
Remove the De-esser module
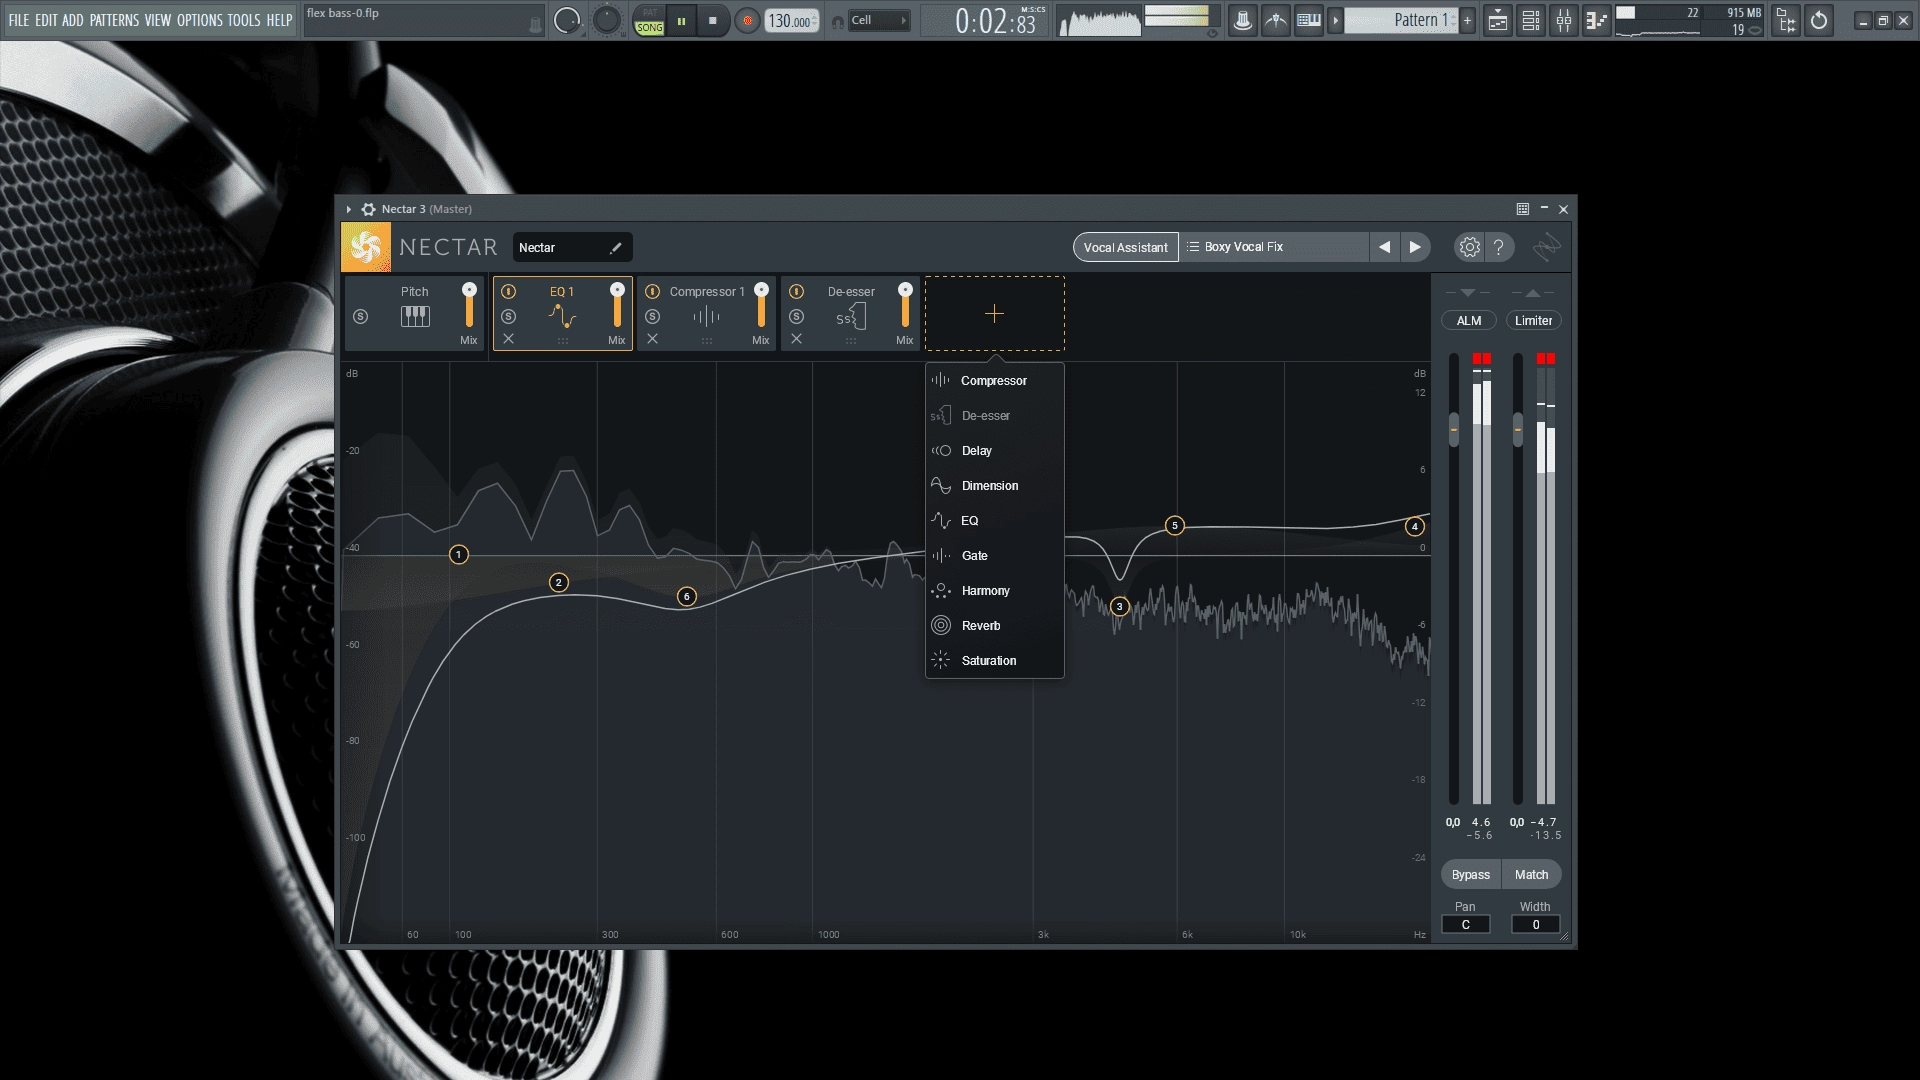796,339
